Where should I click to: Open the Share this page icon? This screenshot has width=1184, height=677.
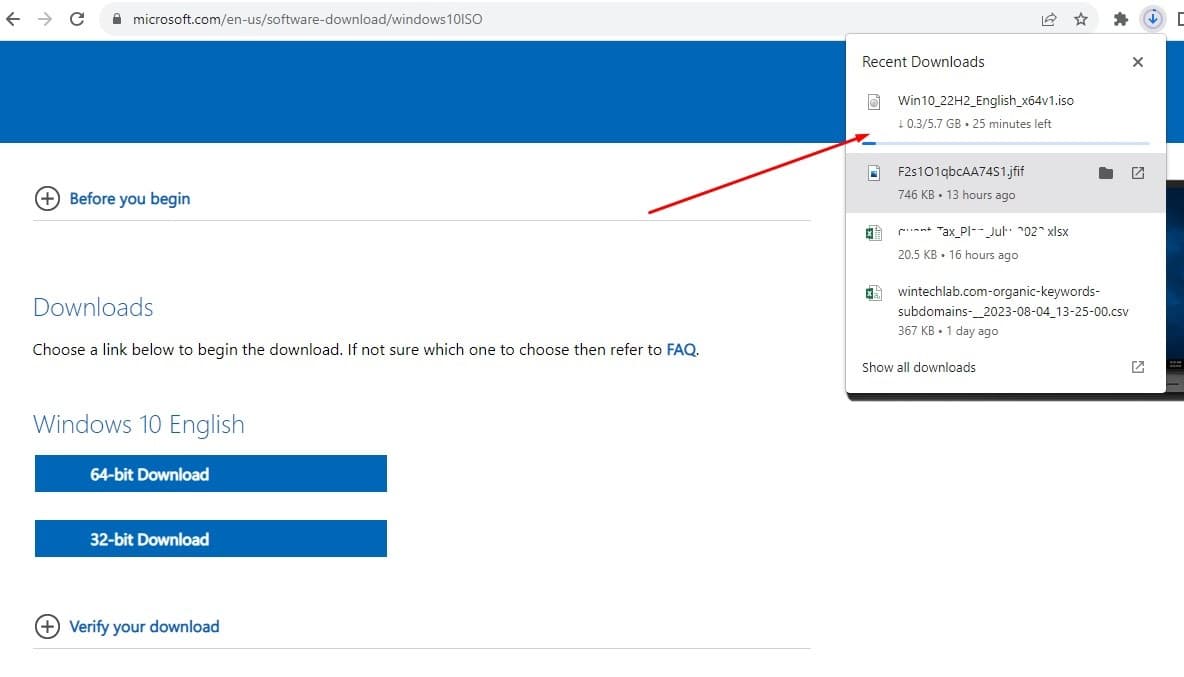click(x=1048, y=17)
